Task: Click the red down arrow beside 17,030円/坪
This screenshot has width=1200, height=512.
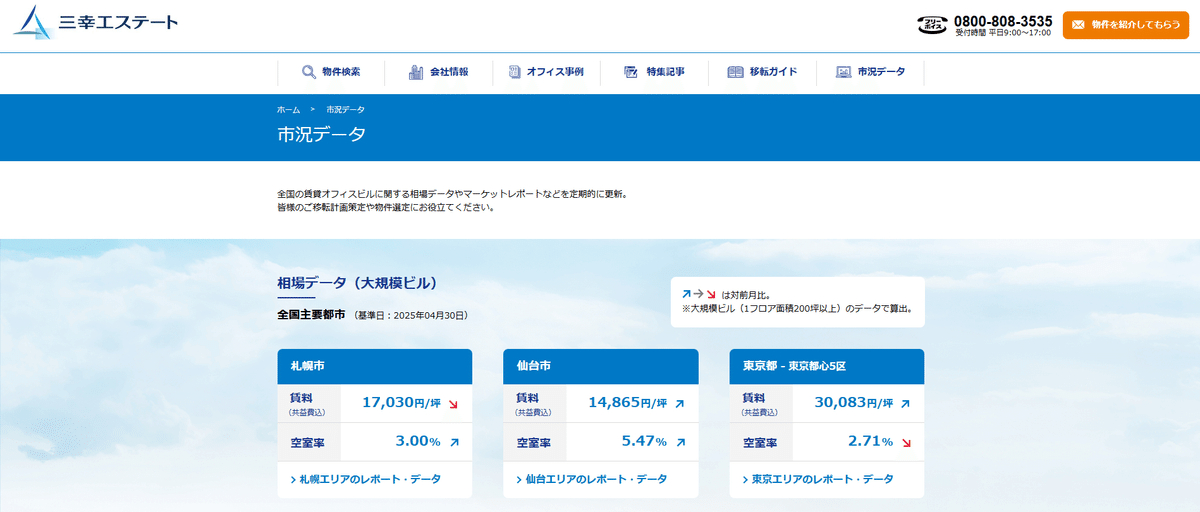Action: pyautogui.click(x=453, y=404)
